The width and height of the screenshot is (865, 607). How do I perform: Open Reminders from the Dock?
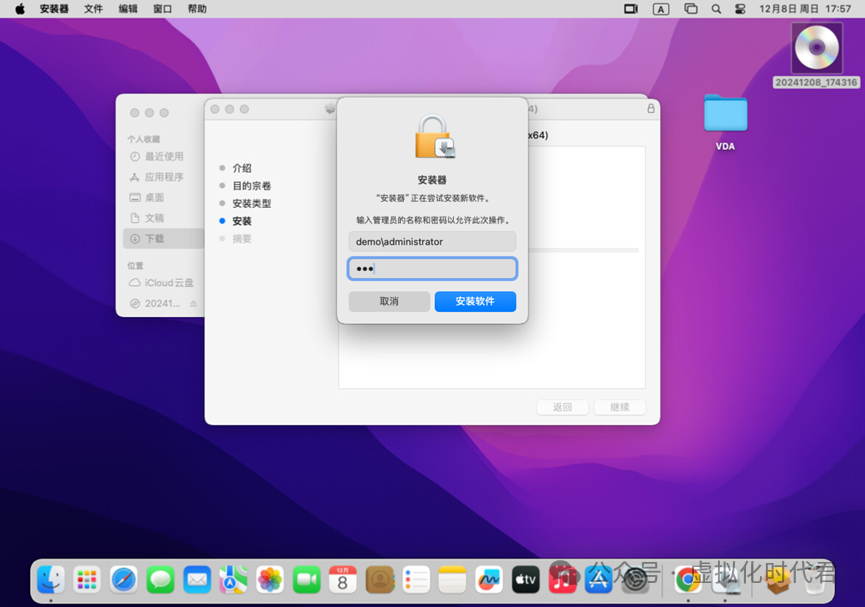(416, 579)
